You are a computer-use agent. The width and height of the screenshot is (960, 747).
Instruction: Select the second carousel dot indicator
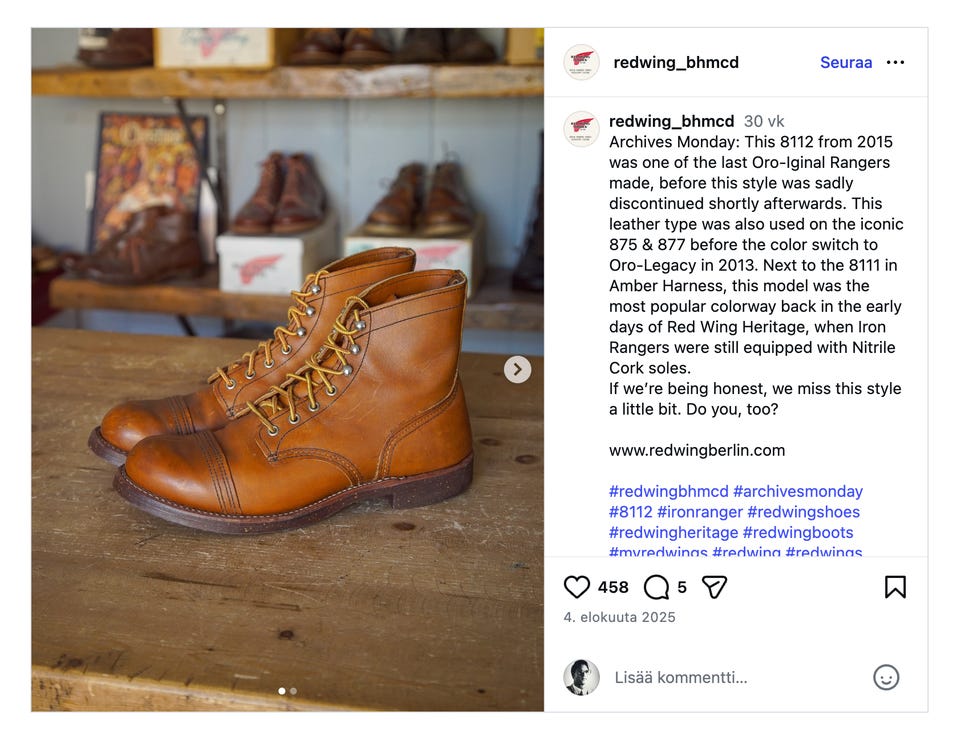[293, 691]
